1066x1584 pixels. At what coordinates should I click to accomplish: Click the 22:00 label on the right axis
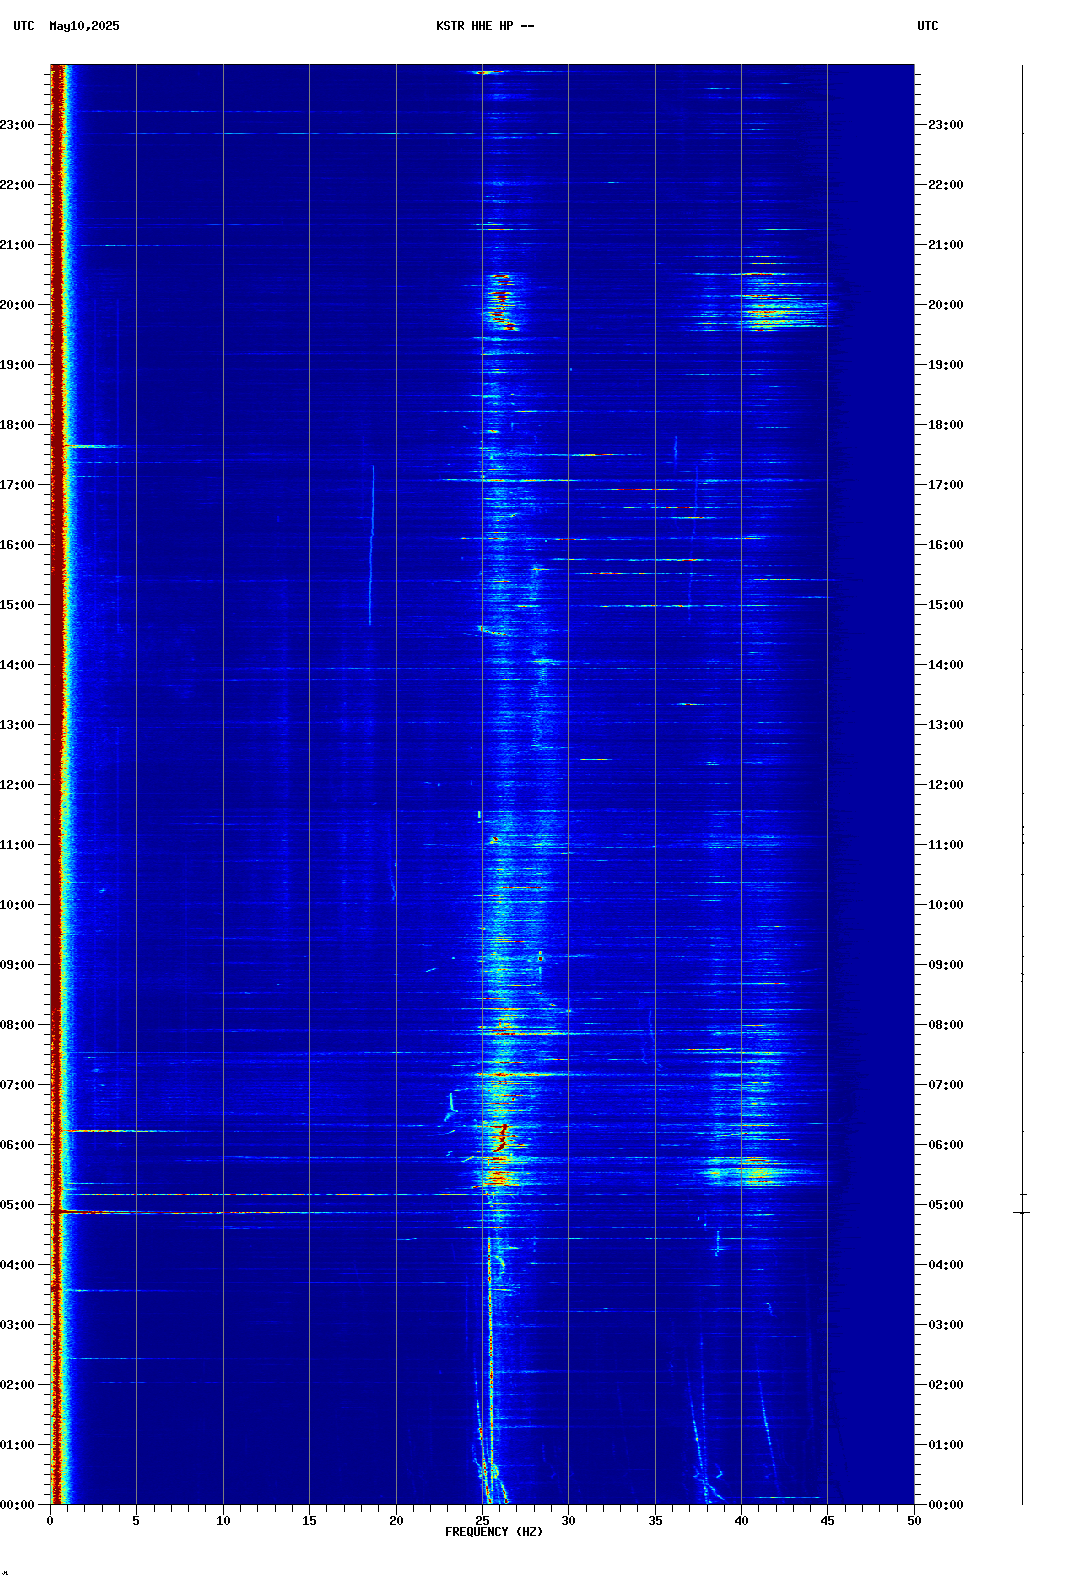click(x=946, y=185)
